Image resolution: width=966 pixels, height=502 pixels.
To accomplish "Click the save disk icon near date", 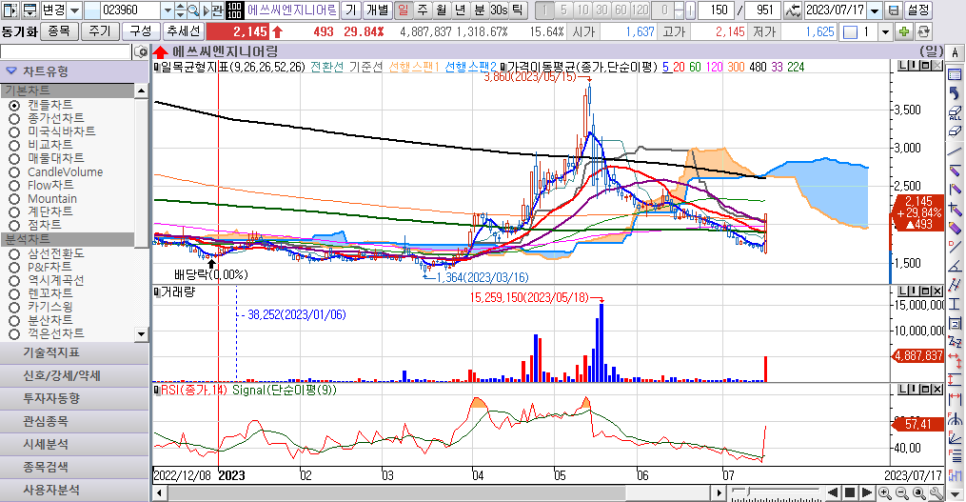I will pos(893,10).
